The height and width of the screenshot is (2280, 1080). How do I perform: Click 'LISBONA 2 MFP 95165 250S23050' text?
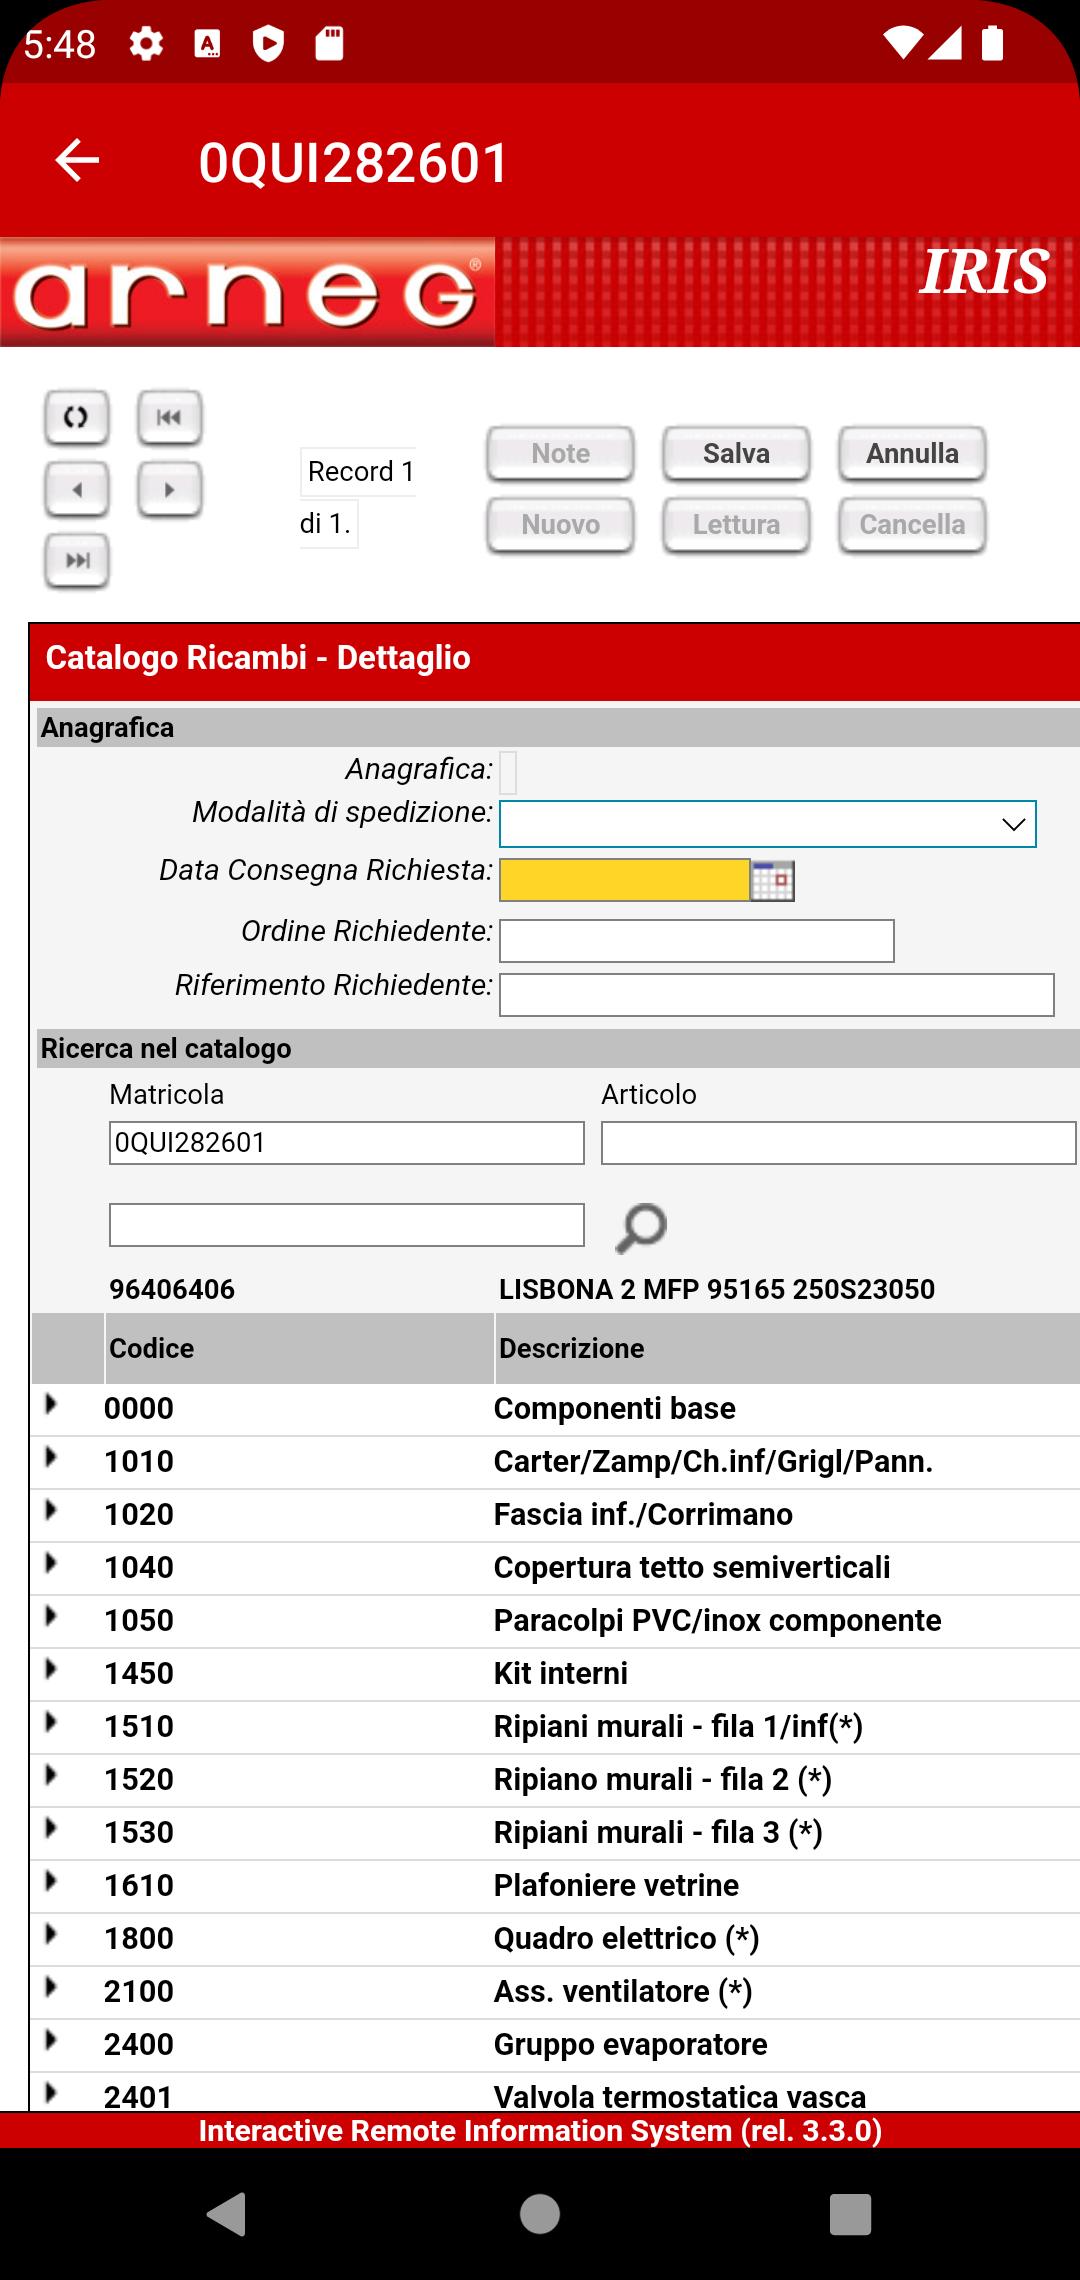coord(717,1289)
